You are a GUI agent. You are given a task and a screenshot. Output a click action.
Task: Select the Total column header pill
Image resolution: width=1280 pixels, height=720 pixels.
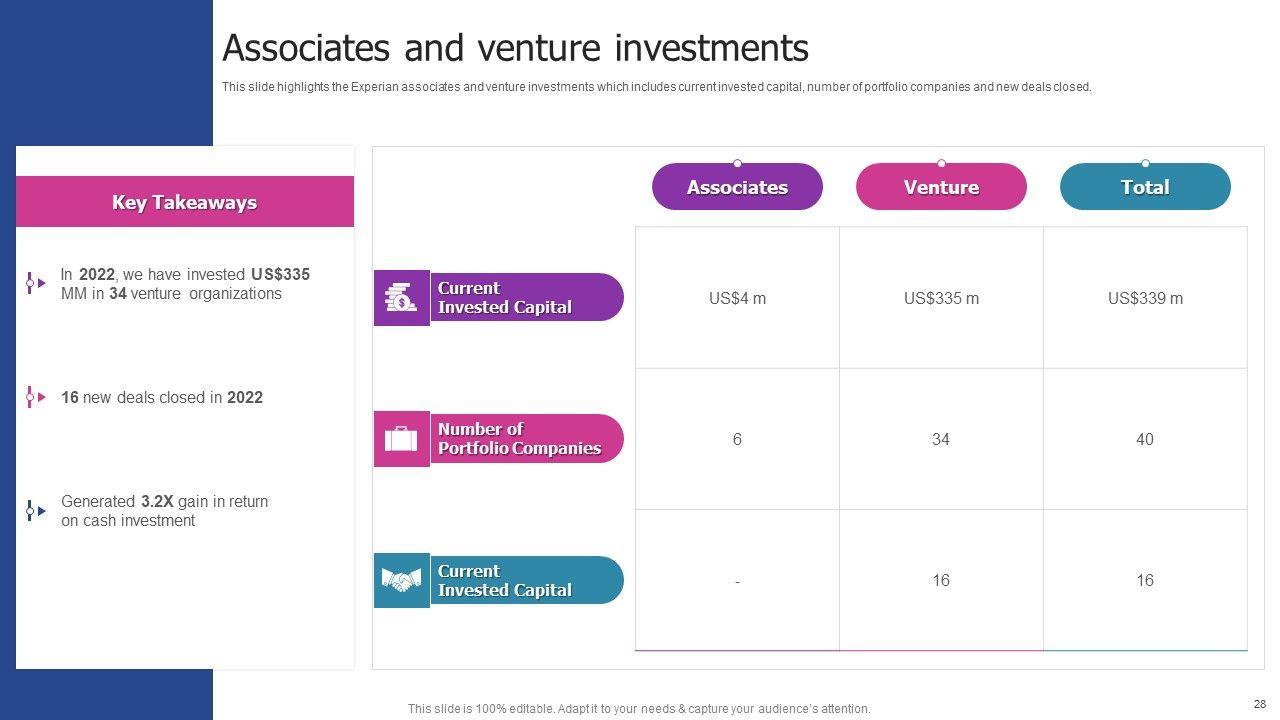(1145, 188)
